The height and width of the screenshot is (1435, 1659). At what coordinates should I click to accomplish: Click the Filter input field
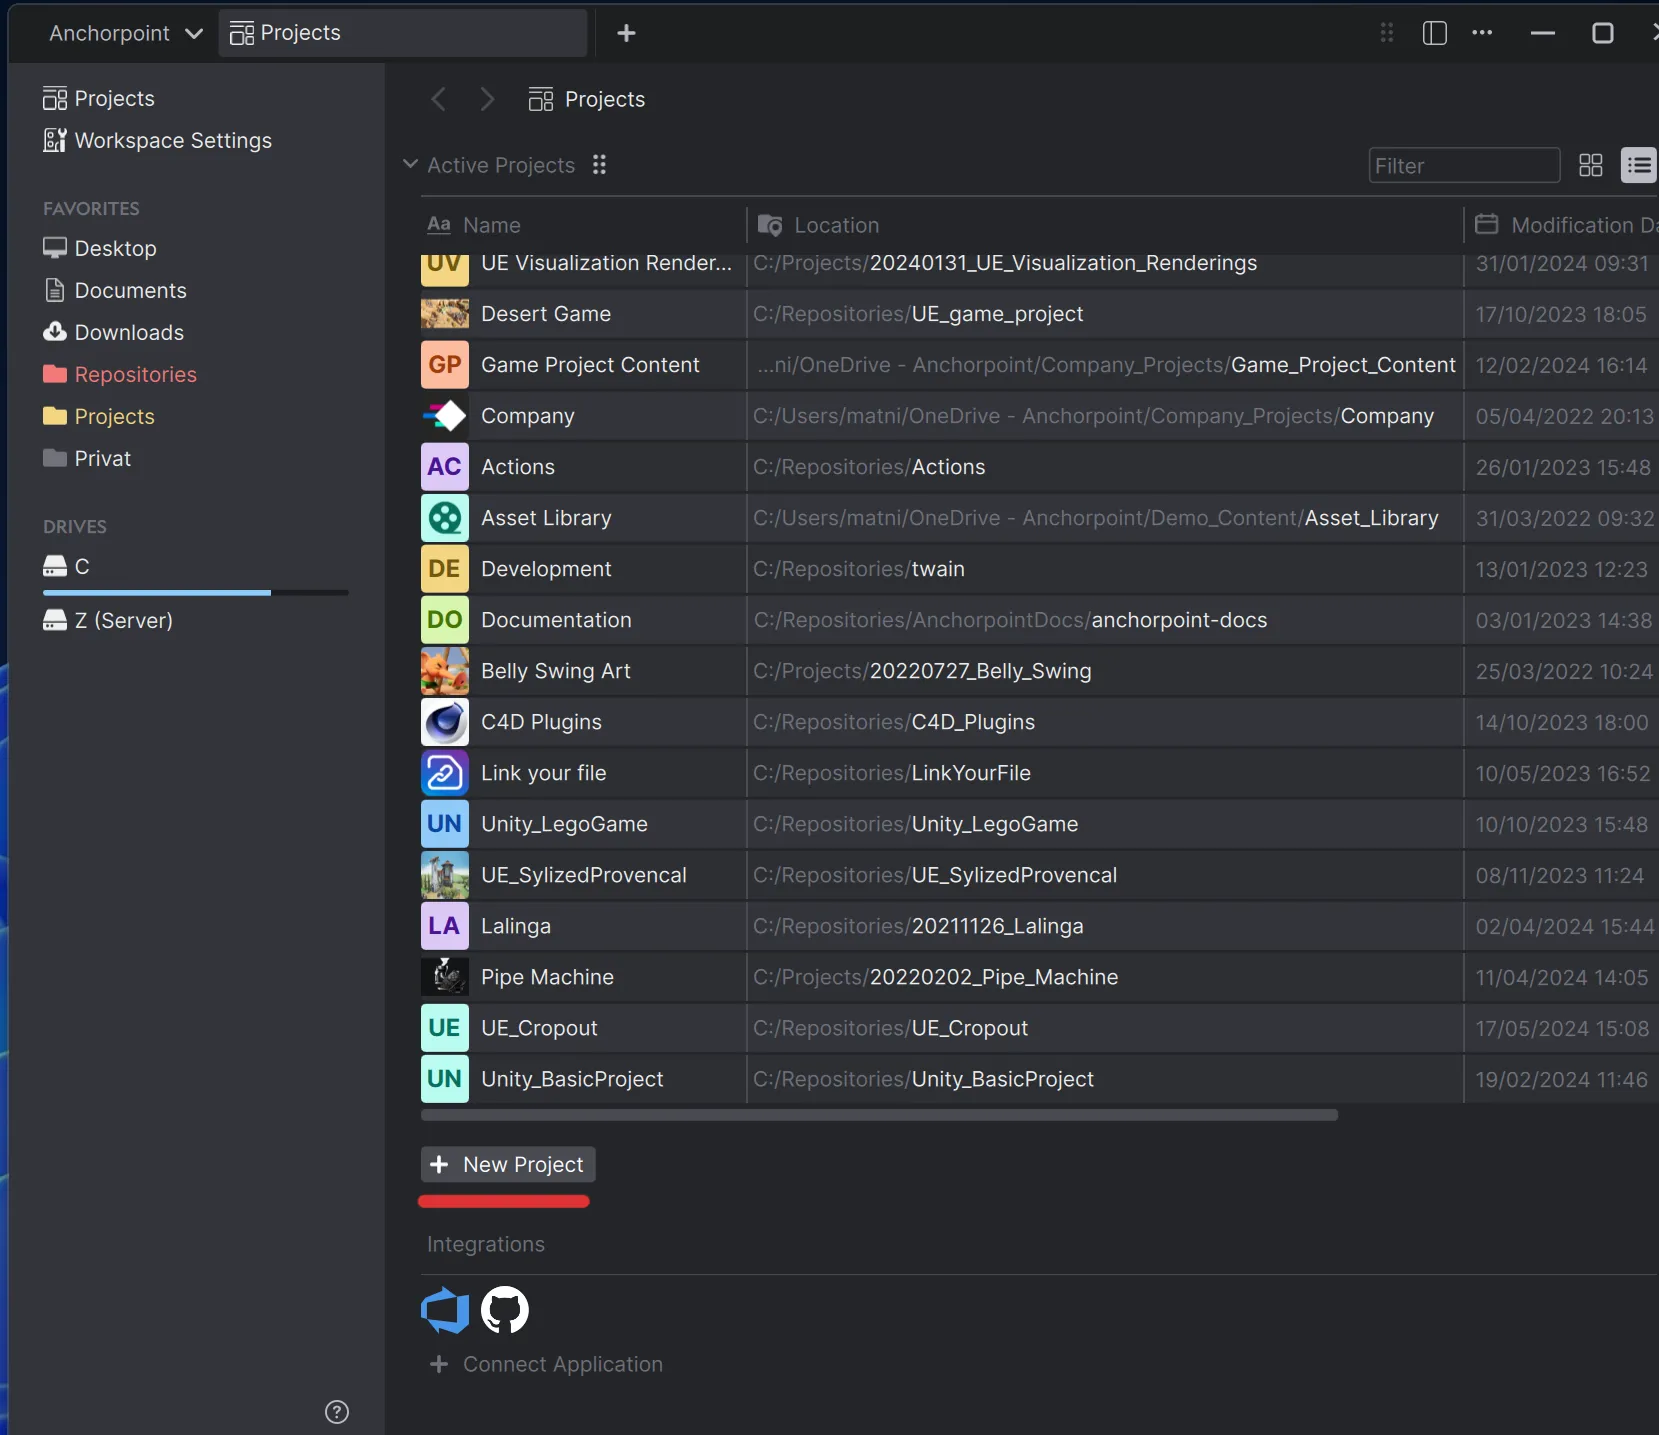(x=1463, y=165)
